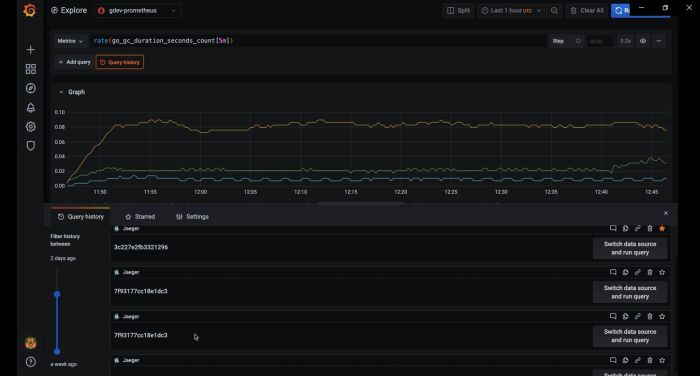Image resolution: width=700 pixels, height=376 pixels.
Task: Open the Server Admin shield icon
Action: click(30, 146)
